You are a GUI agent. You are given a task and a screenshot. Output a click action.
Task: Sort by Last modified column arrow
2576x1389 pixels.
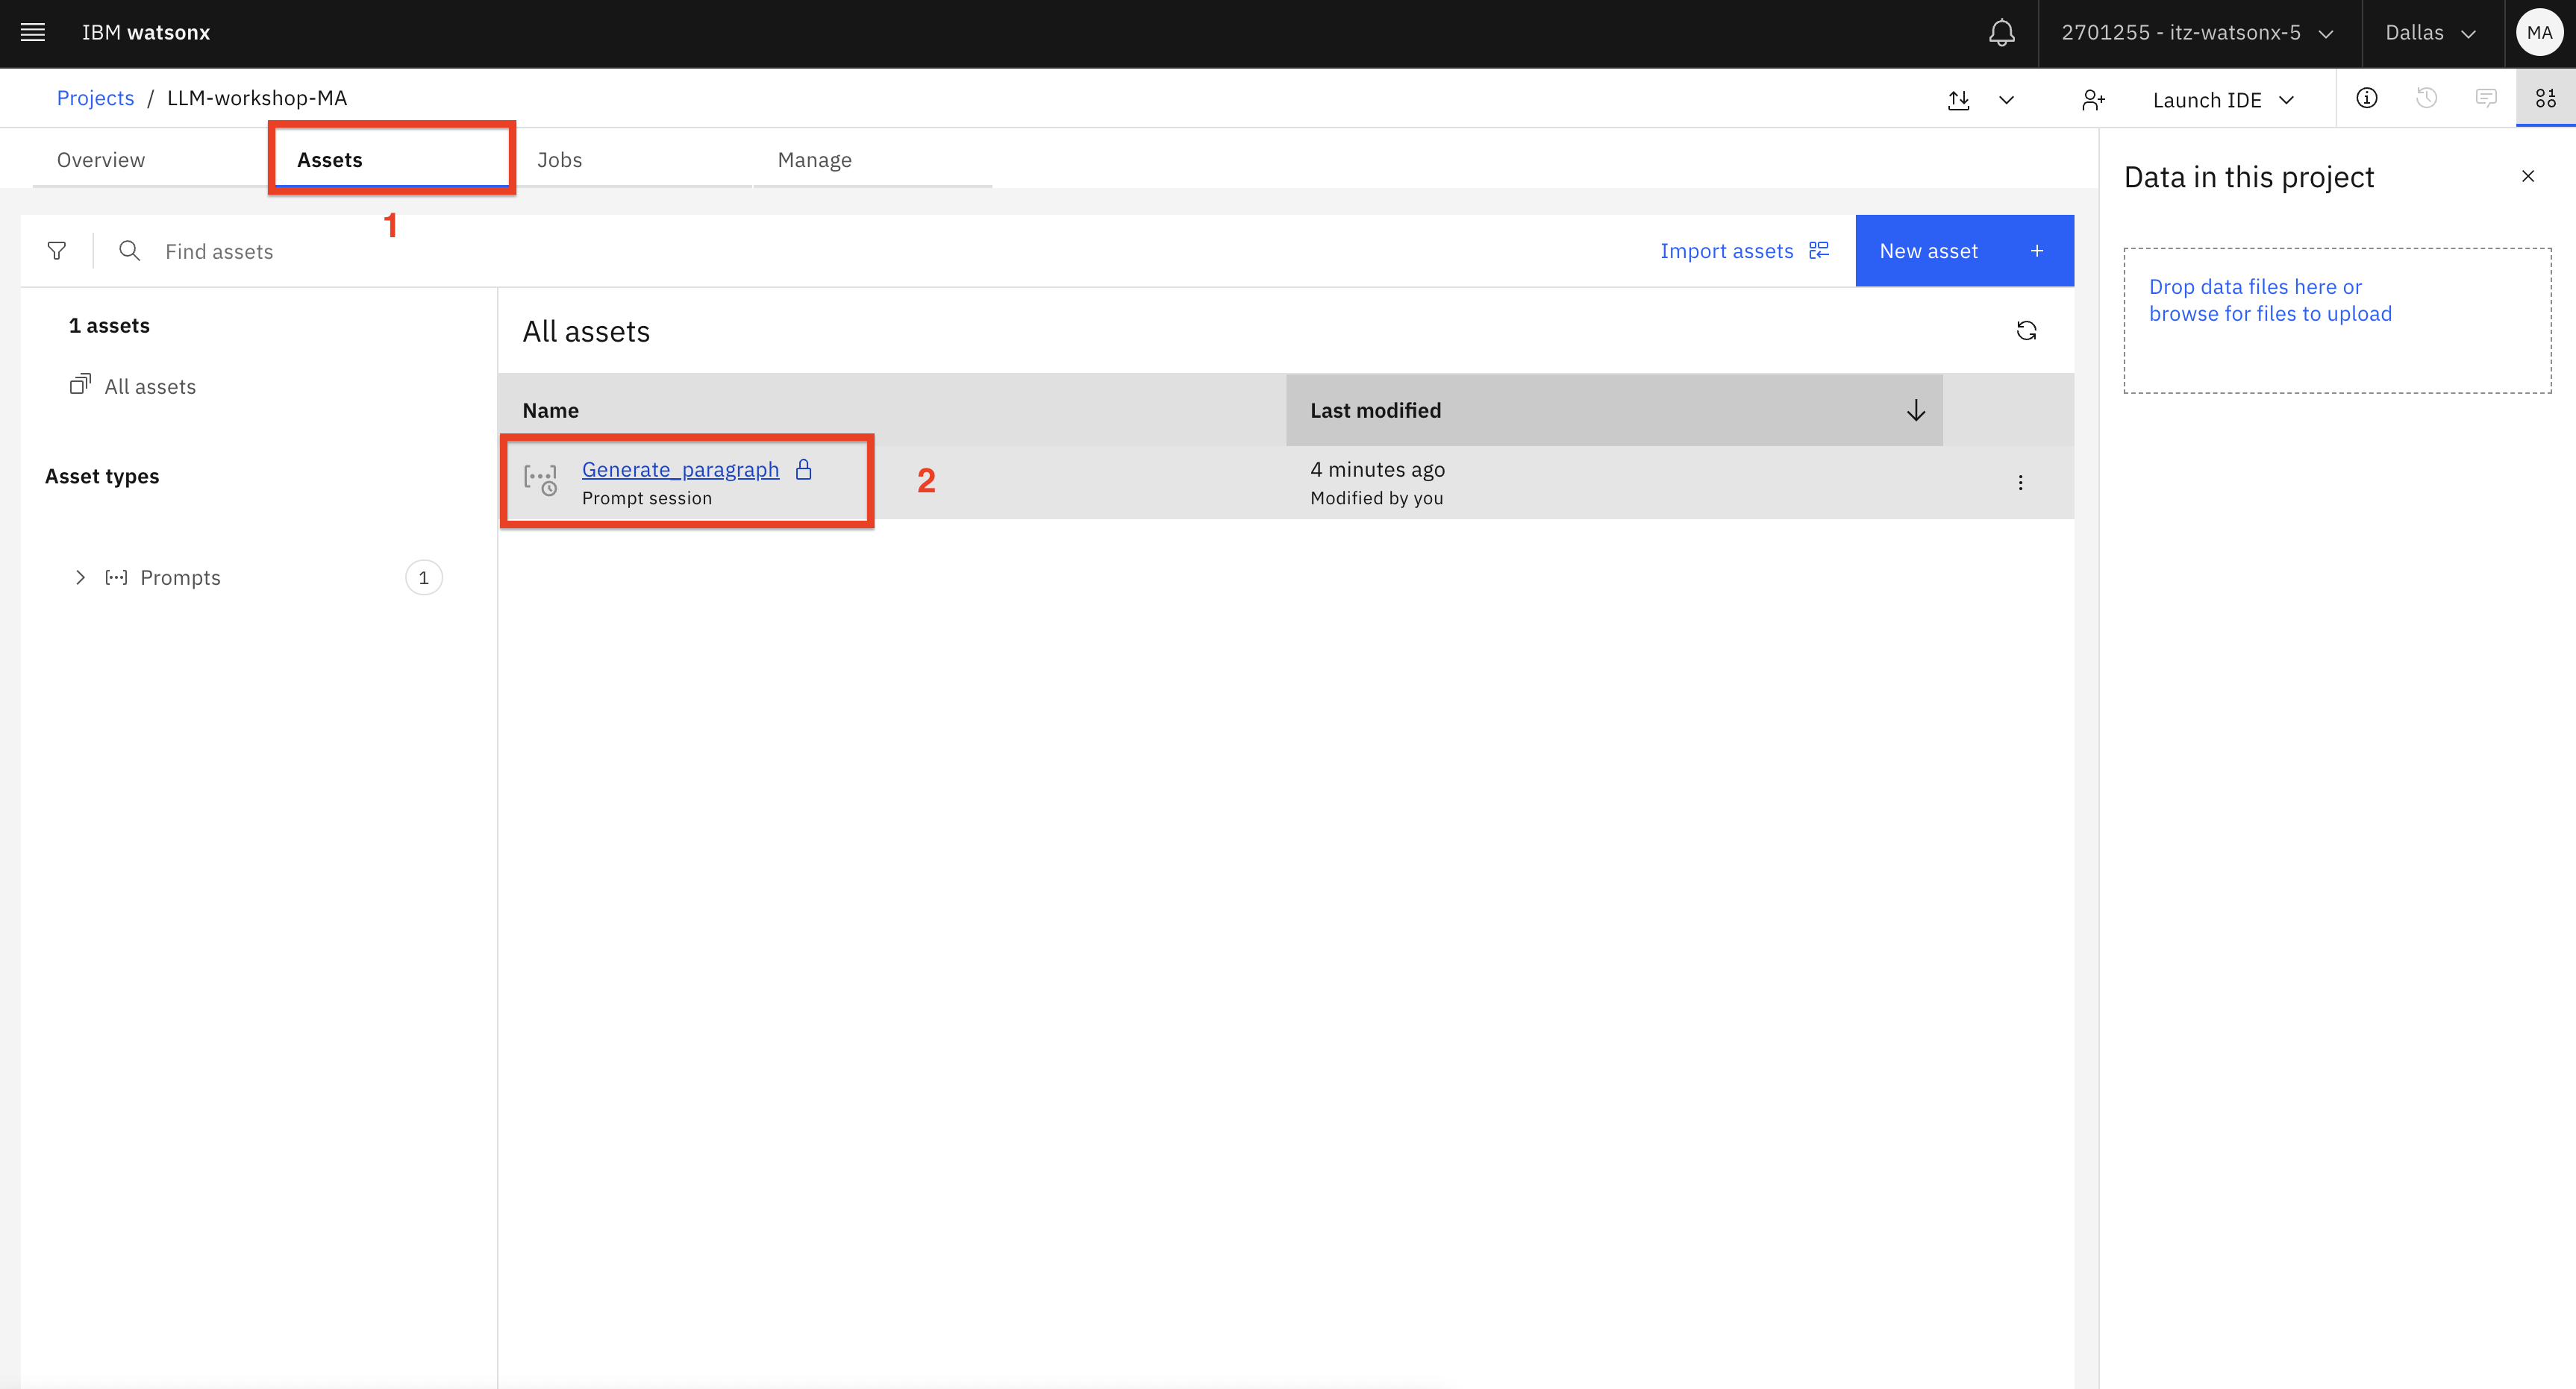1915,410
